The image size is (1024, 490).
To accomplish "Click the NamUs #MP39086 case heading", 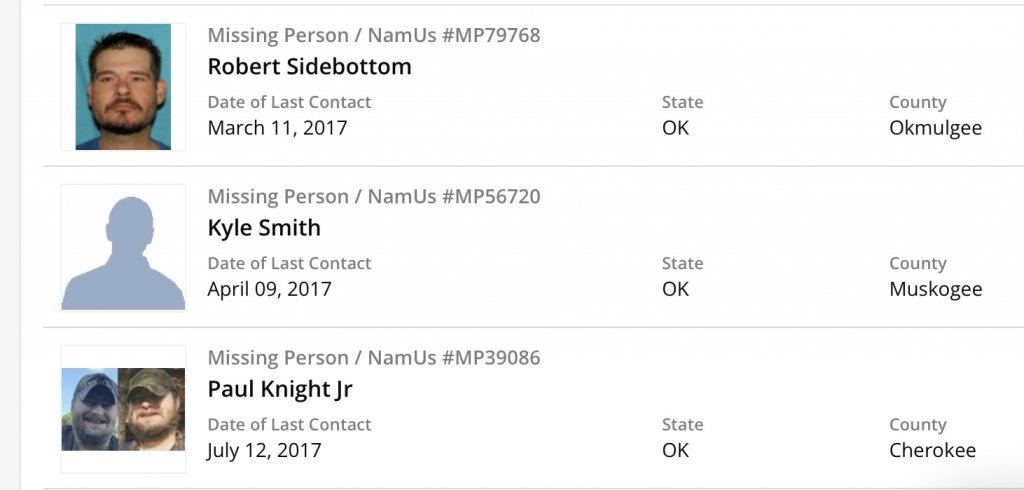I will tap(373, 358).
